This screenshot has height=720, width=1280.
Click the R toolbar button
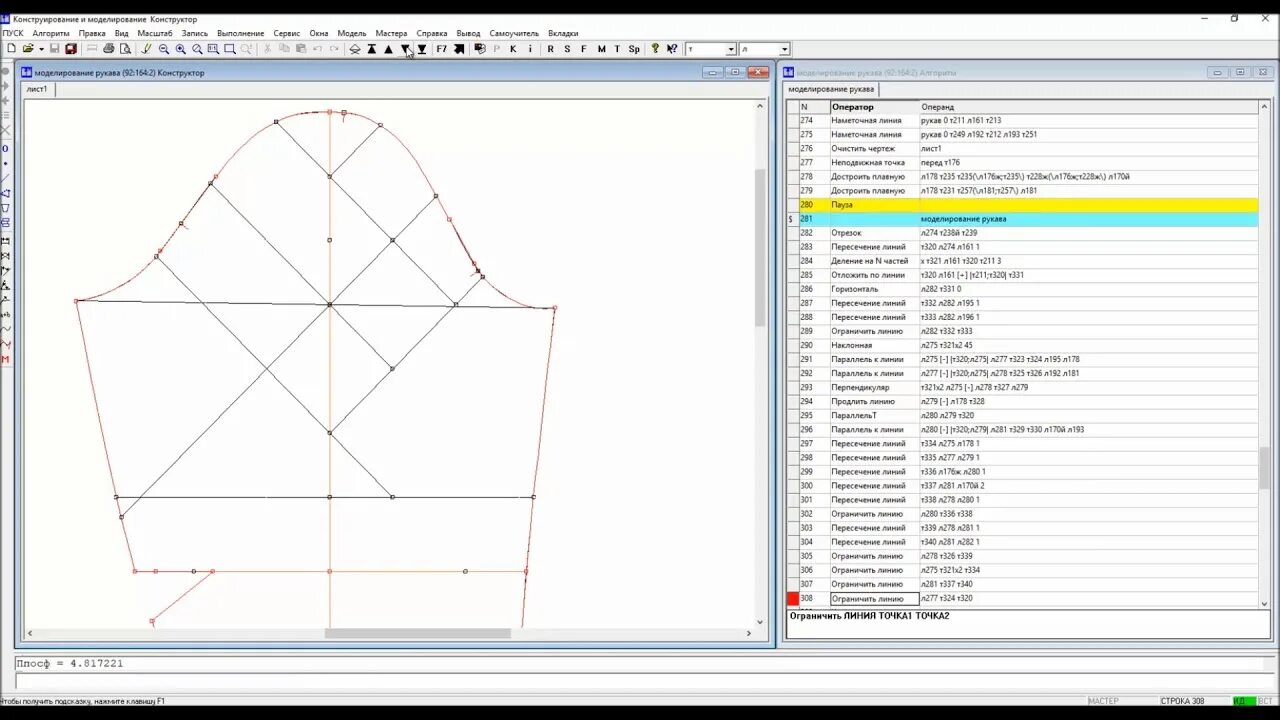(x=550, y=49)
